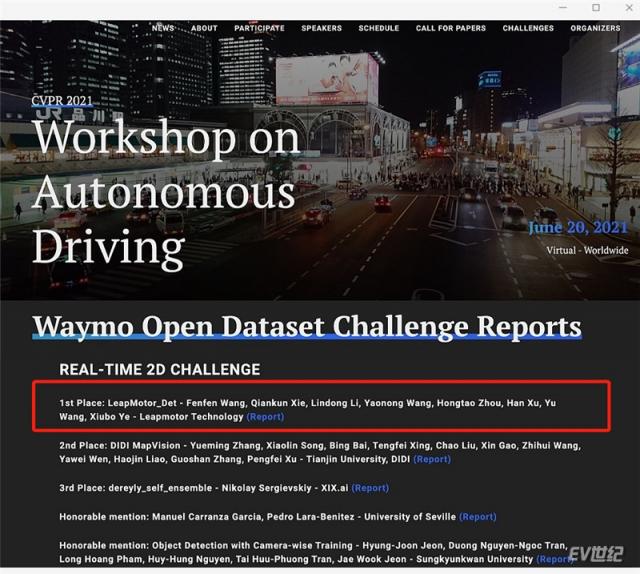Open the University of Seville Report link

(478, 517)
